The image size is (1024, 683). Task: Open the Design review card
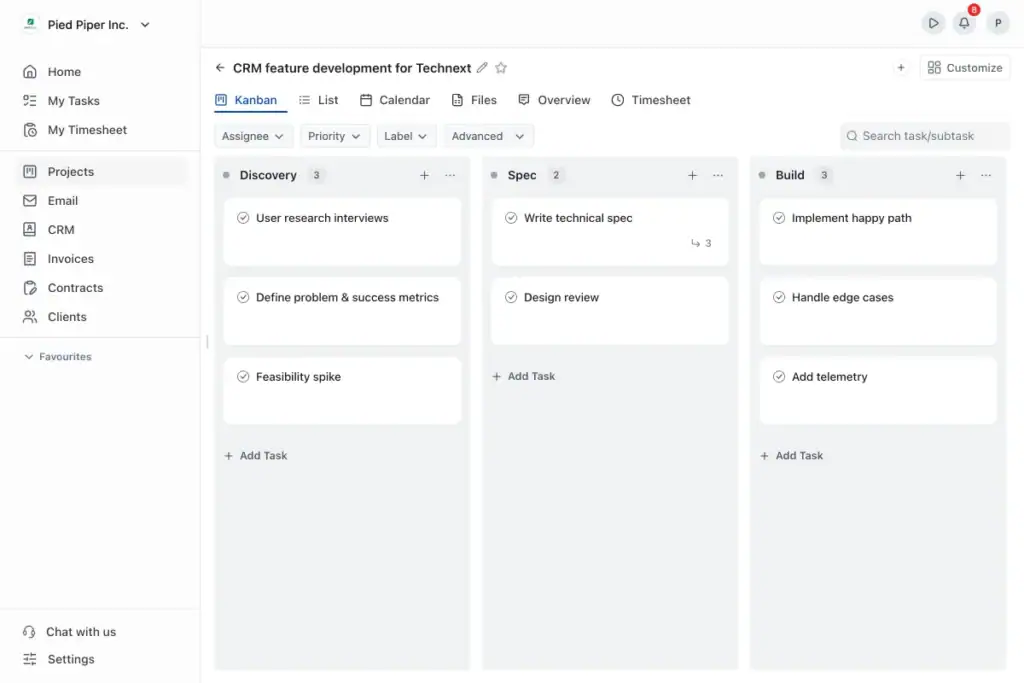[x=610, y=311]
